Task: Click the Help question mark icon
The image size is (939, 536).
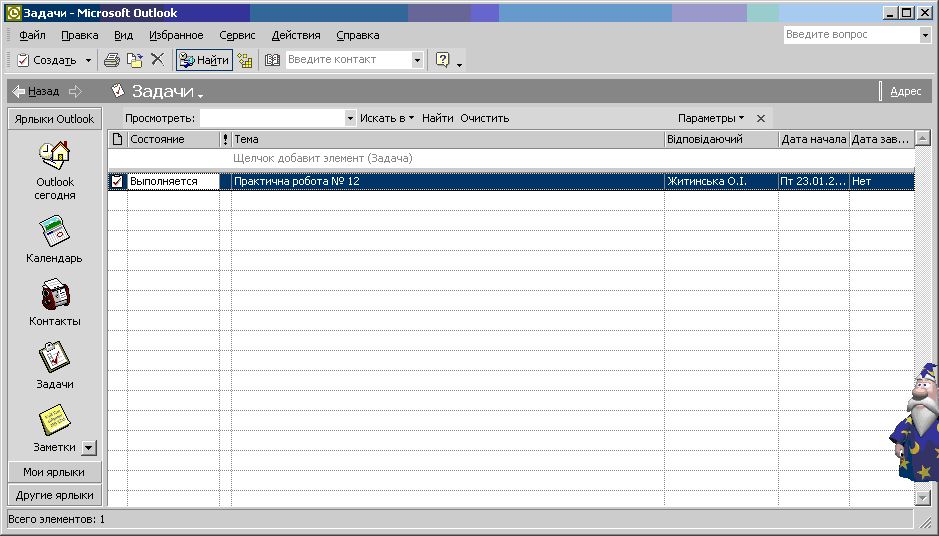Action: pyautogui.click(x=442, y=60)
